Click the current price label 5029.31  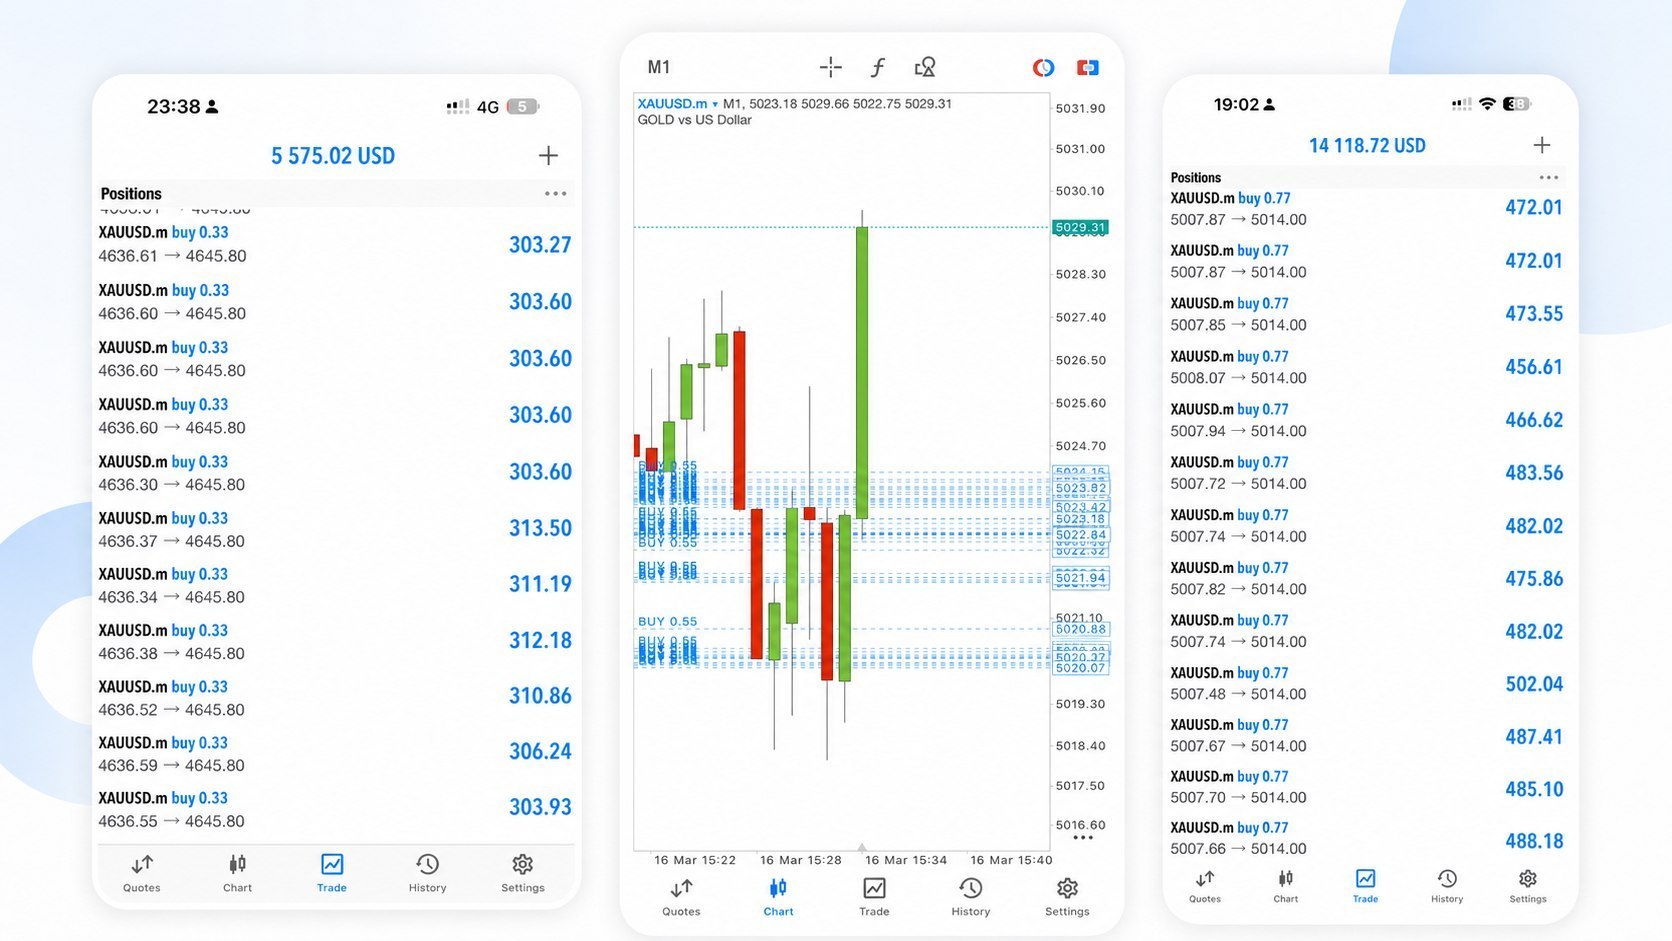click(x=1081, y=227)
